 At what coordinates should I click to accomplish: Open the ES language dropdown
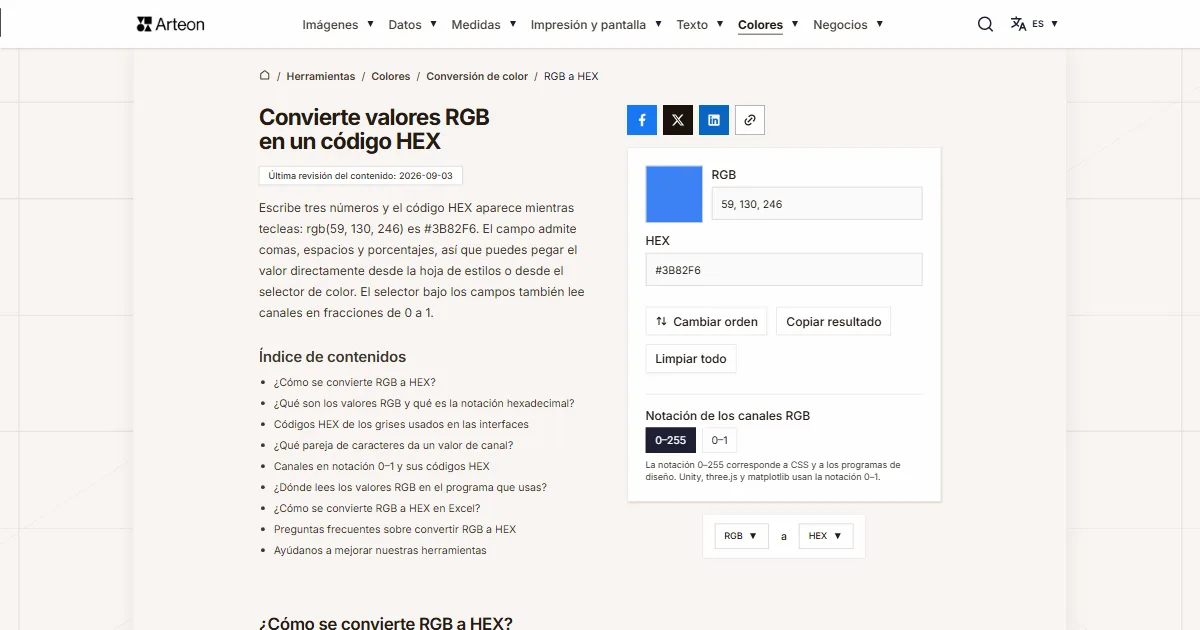[x=1045, y=24]
